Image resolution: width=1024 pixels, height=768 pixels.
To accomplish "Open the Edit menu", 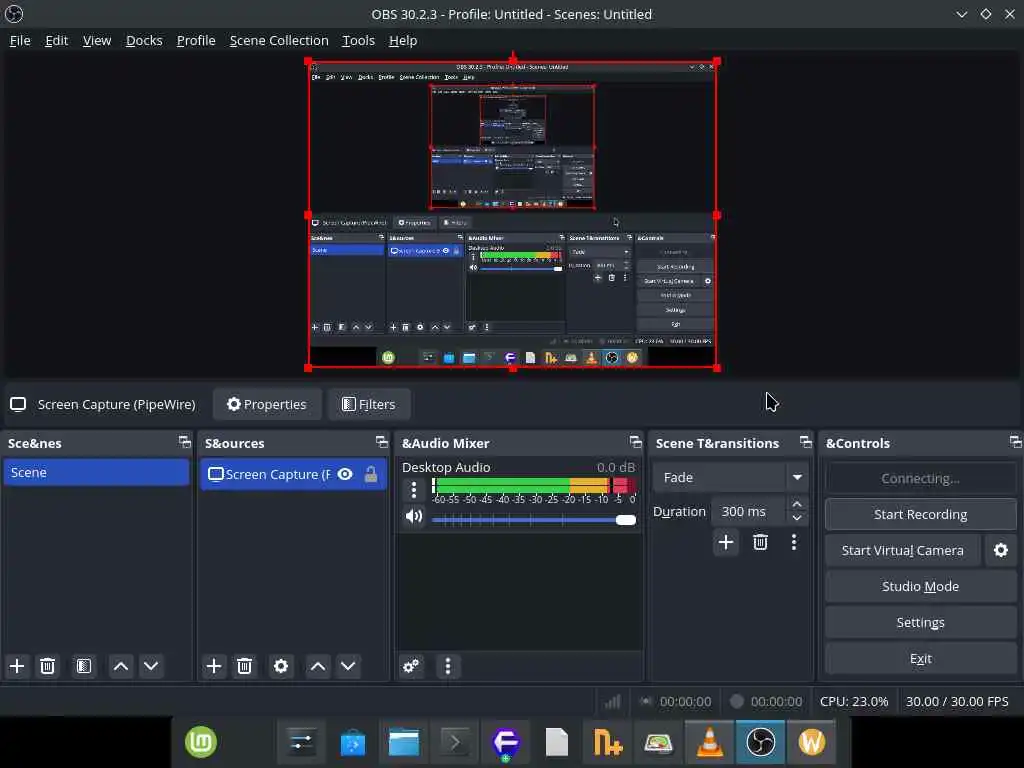I will pos(56,40).
